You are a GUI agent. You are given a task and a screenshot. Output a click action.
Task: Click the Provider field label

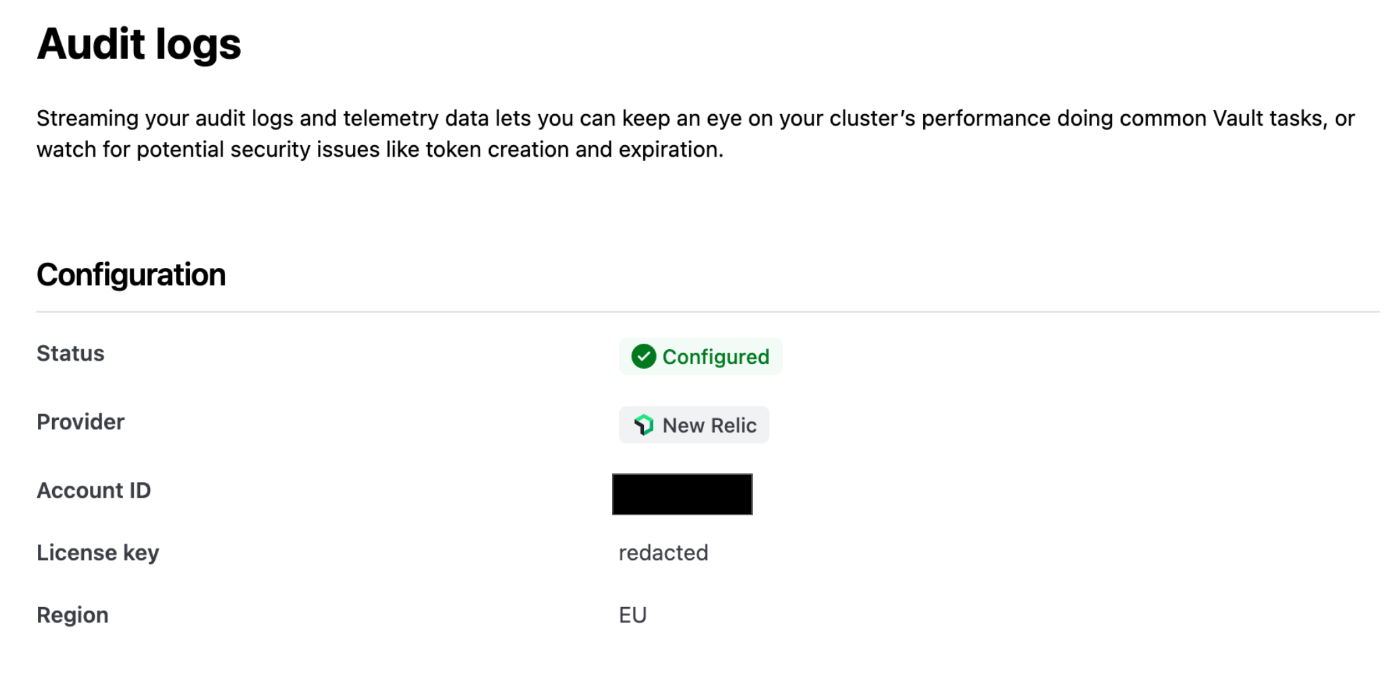pyautogui.click(x=80, y=422)
